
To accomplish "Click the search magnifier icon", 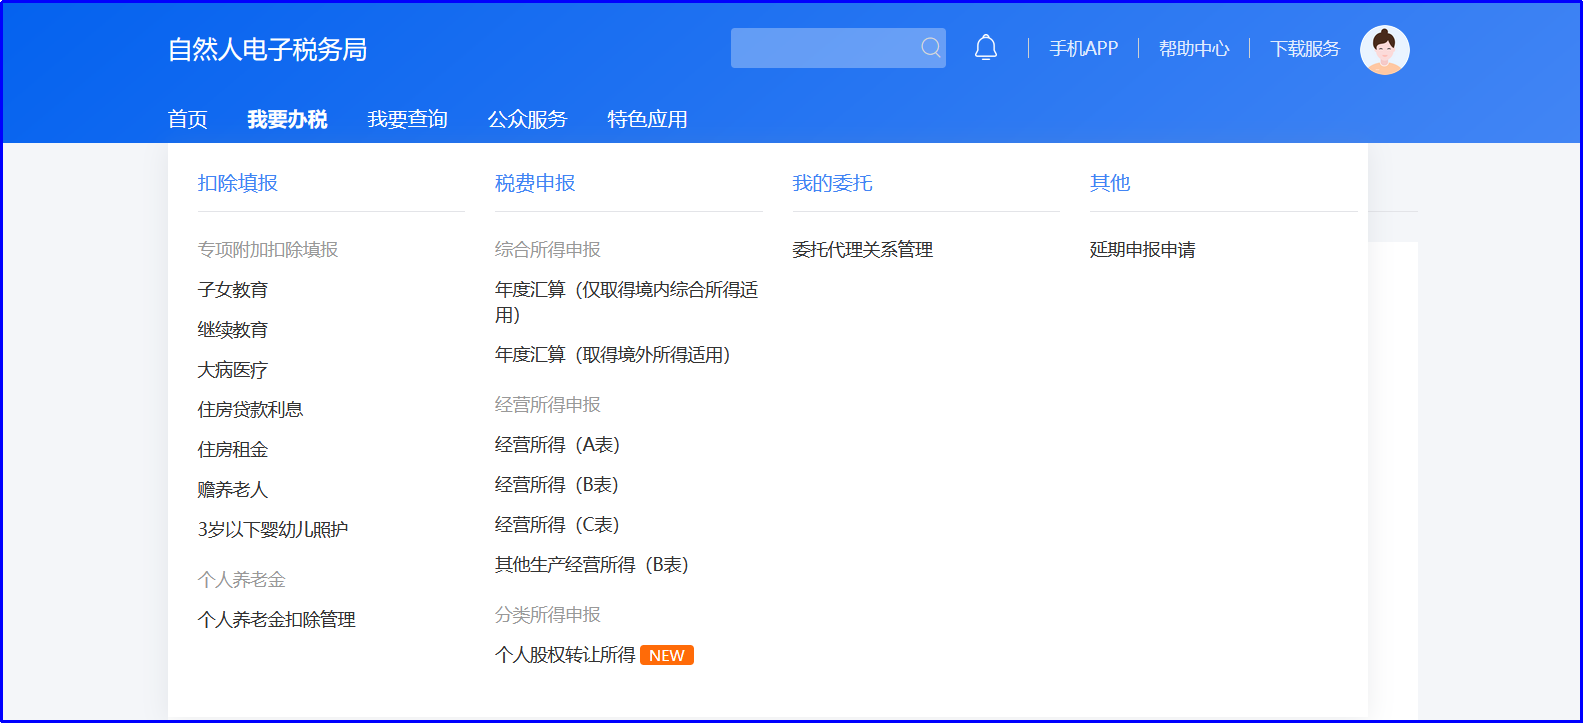I will pyautogui.click(x=931, y=48).
